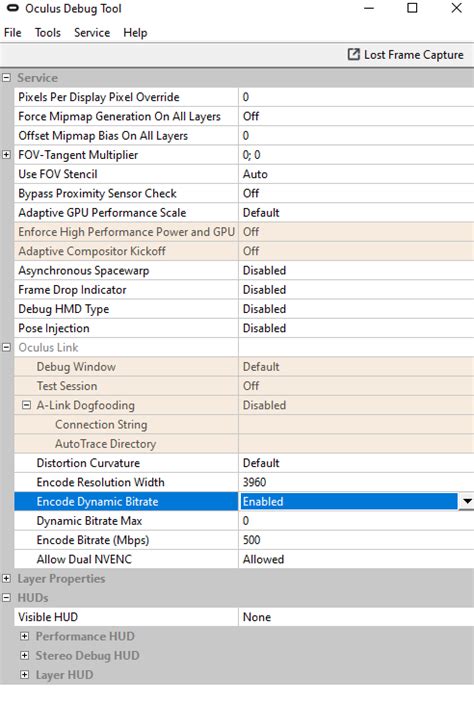Expand the Layer HUD group
Viewport: 474px width, 703px height.
(25, 675)
